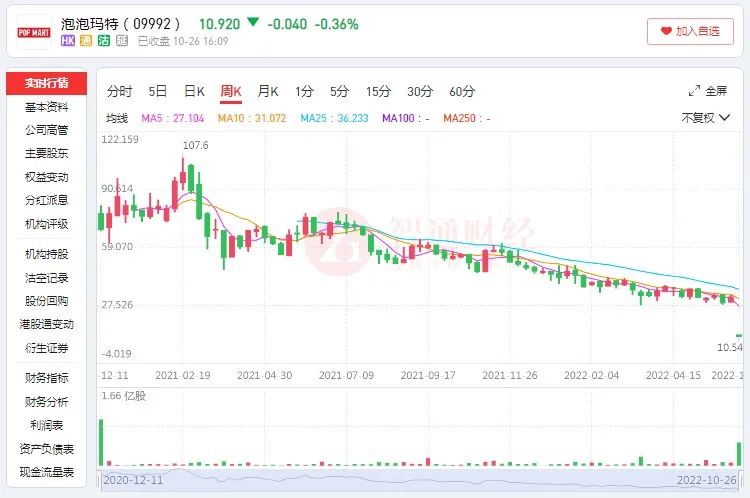Open 分红派息 in the sidebar
The image size is (750, 498).
tap(46, 200)
